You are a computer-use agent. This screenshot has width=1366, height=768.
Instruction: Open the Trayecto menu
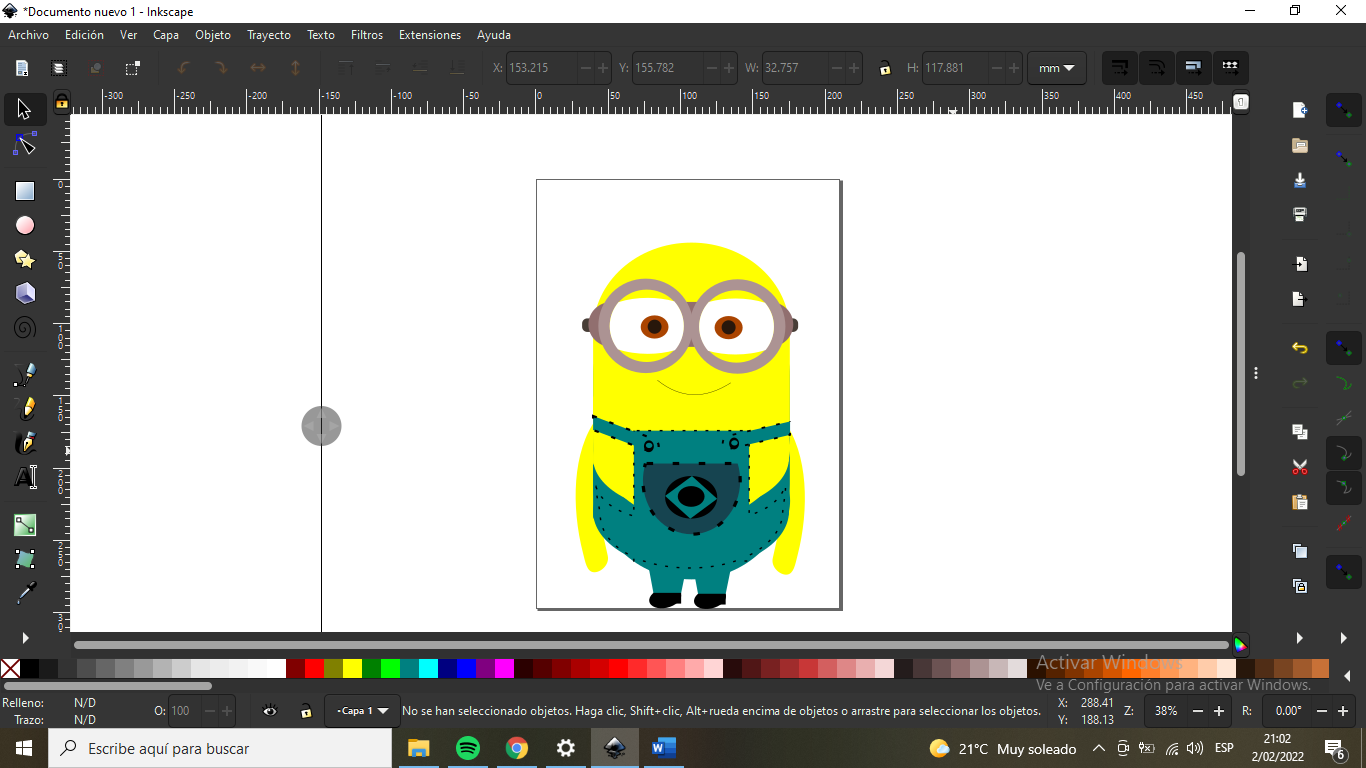(269, 35)
